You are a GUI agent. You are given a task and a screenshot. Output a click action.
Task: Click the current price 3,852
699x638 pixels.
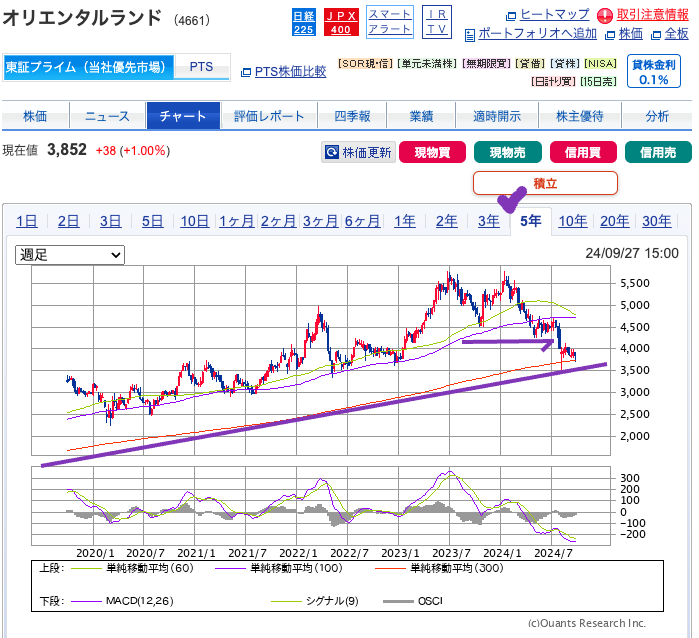(x=67, y=150)
